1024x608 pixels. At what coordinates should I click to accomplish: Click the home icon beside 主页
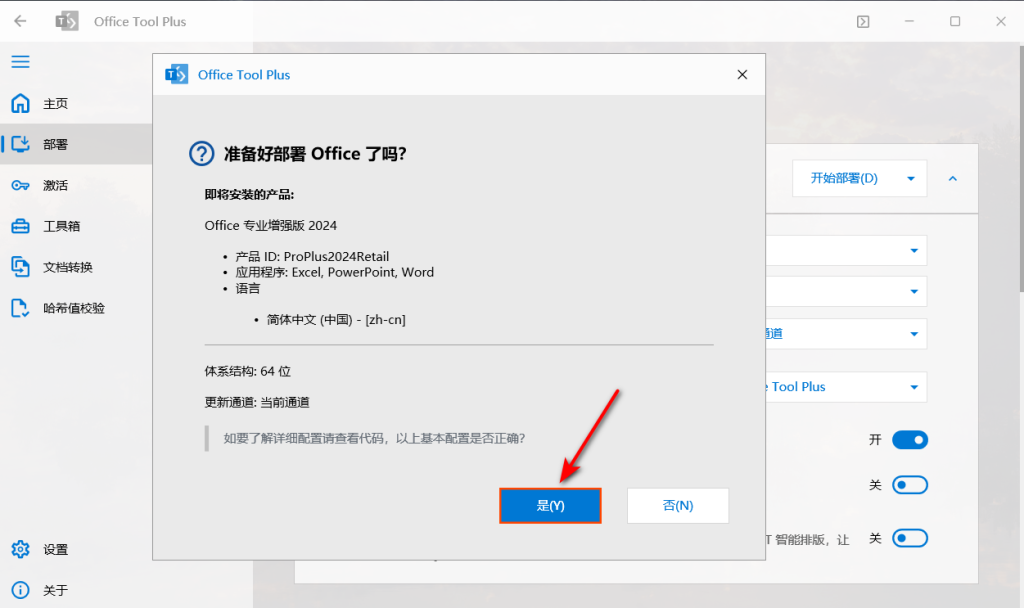[20, 103]
